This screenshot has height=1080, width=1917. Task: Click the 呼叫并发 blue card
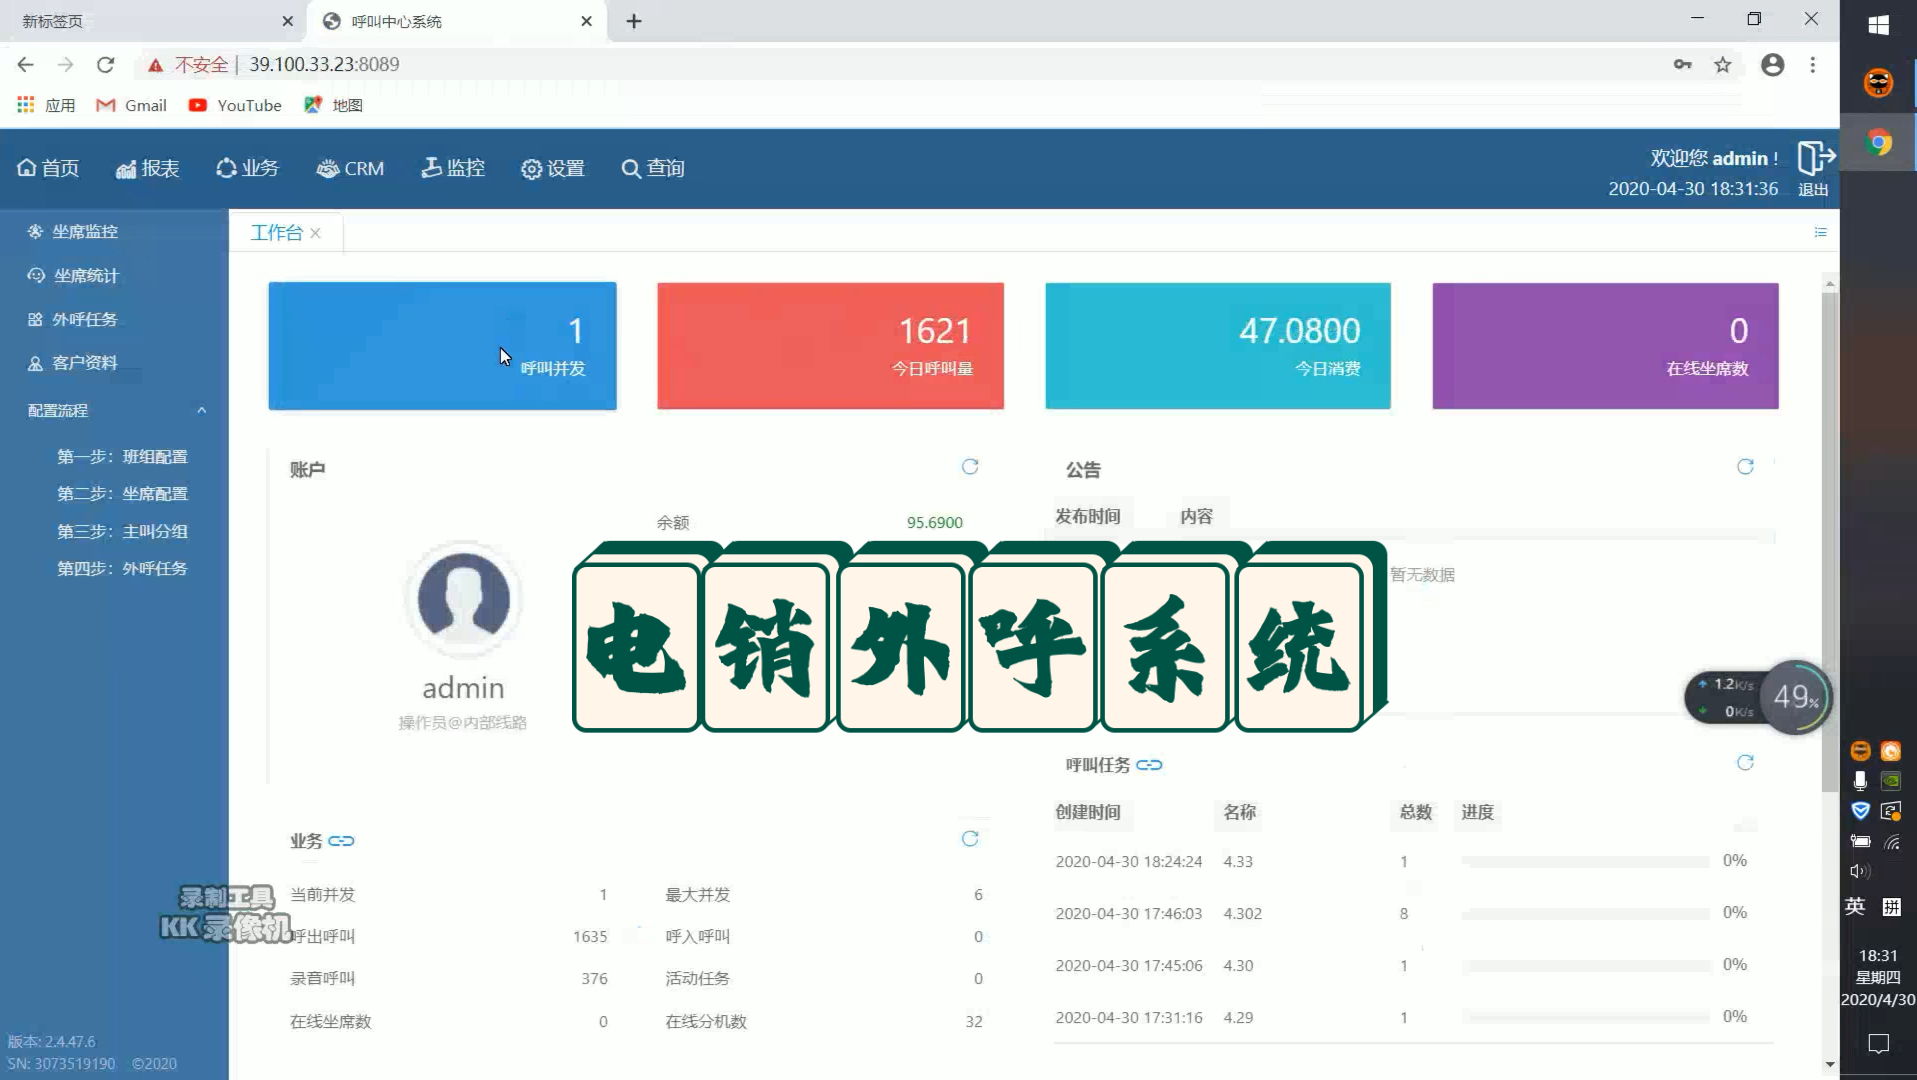442,346
